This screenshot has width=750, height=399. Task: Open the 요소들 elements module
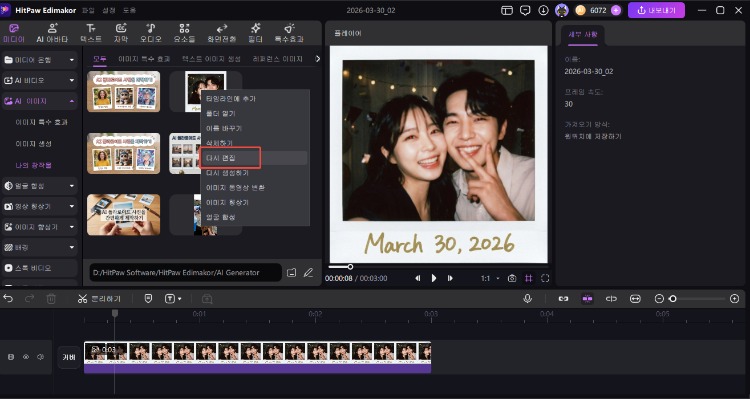tap(184, 33)
